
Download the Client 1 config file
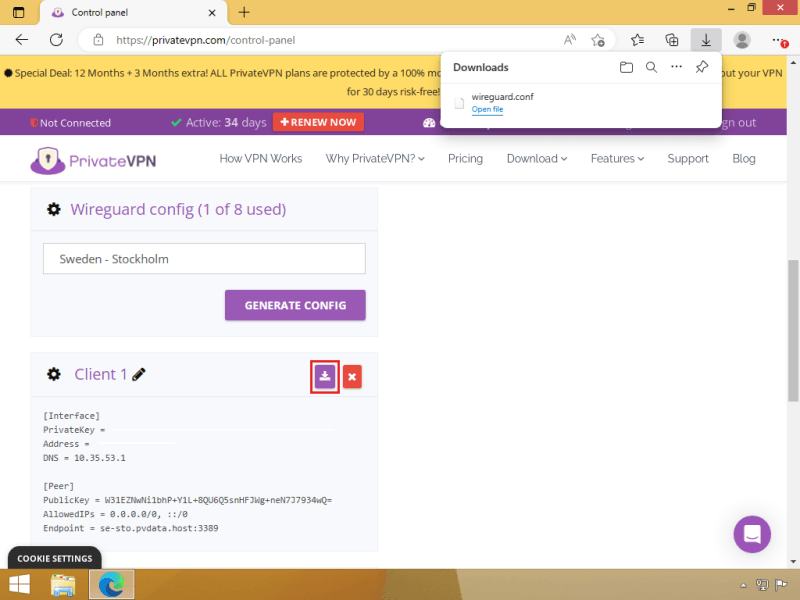324,376
